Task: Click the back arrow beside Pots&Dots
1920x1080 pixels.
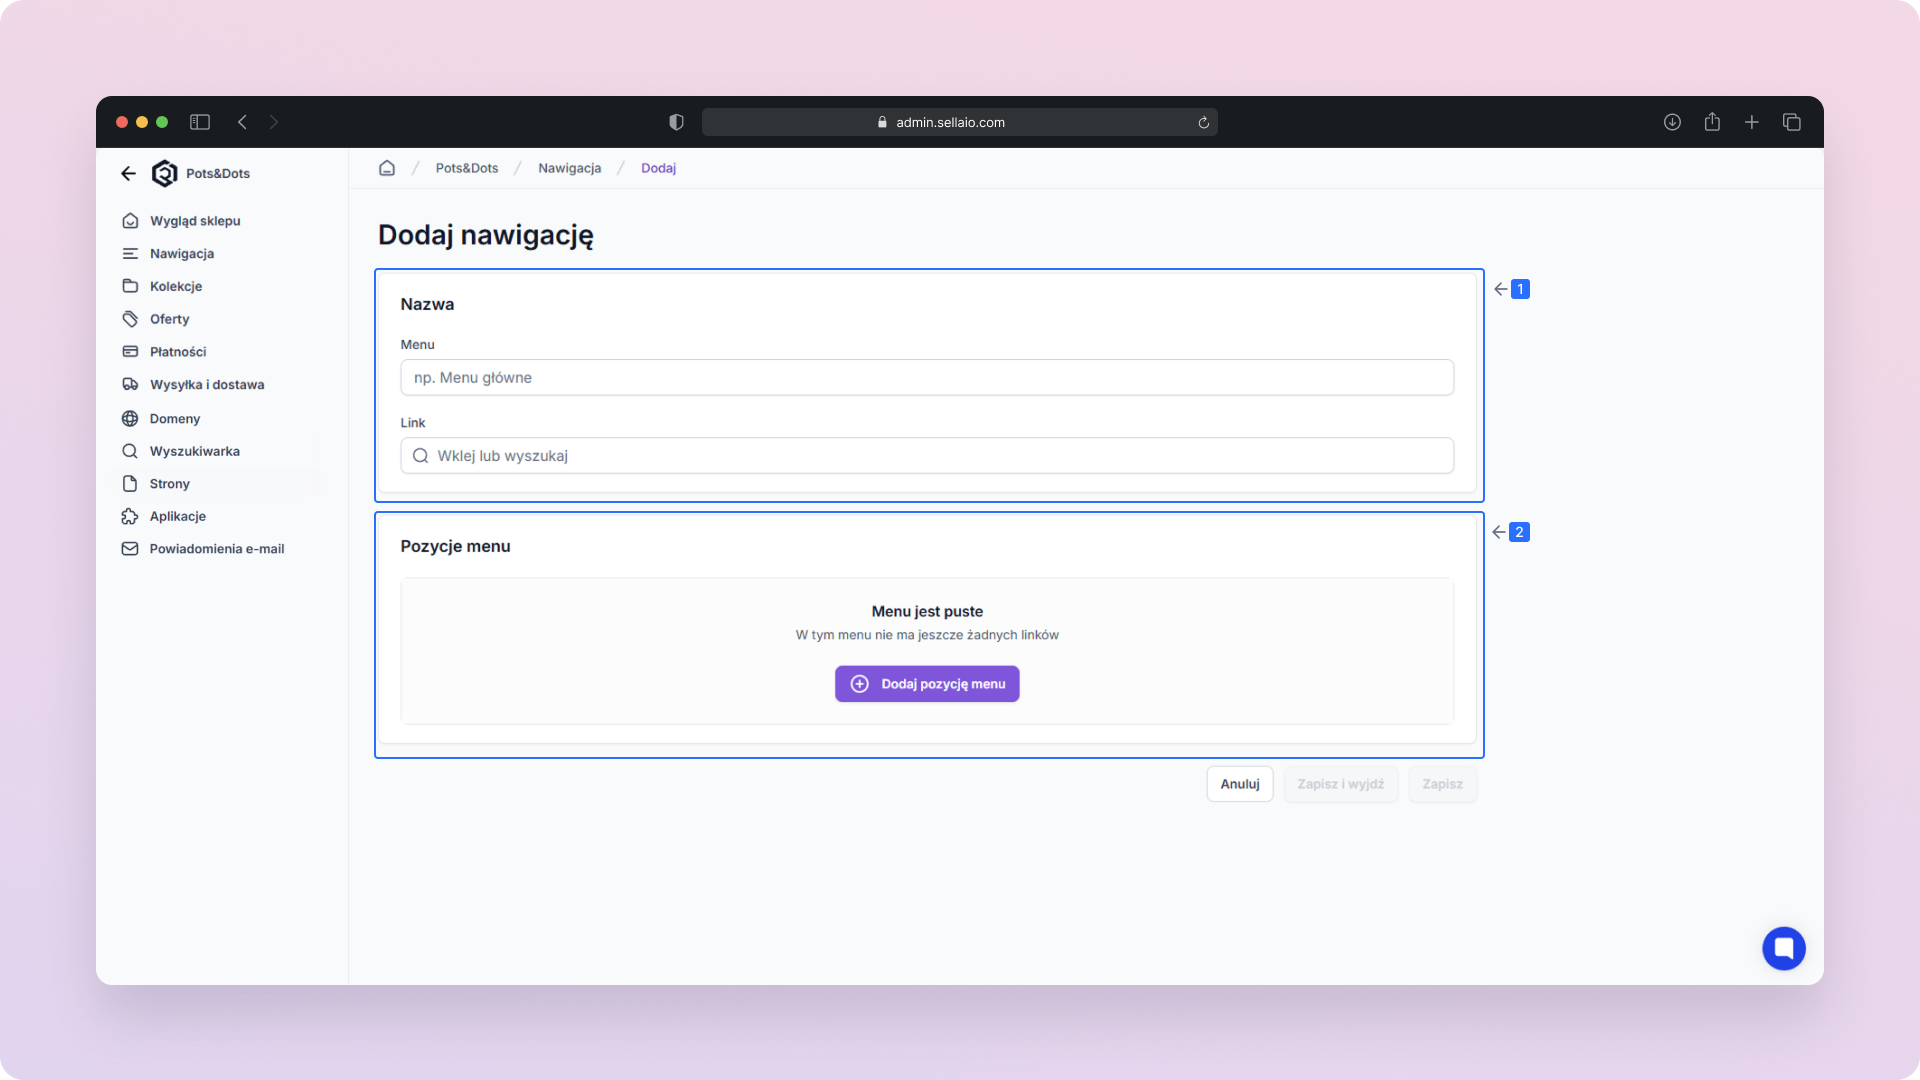Action: 128,173
